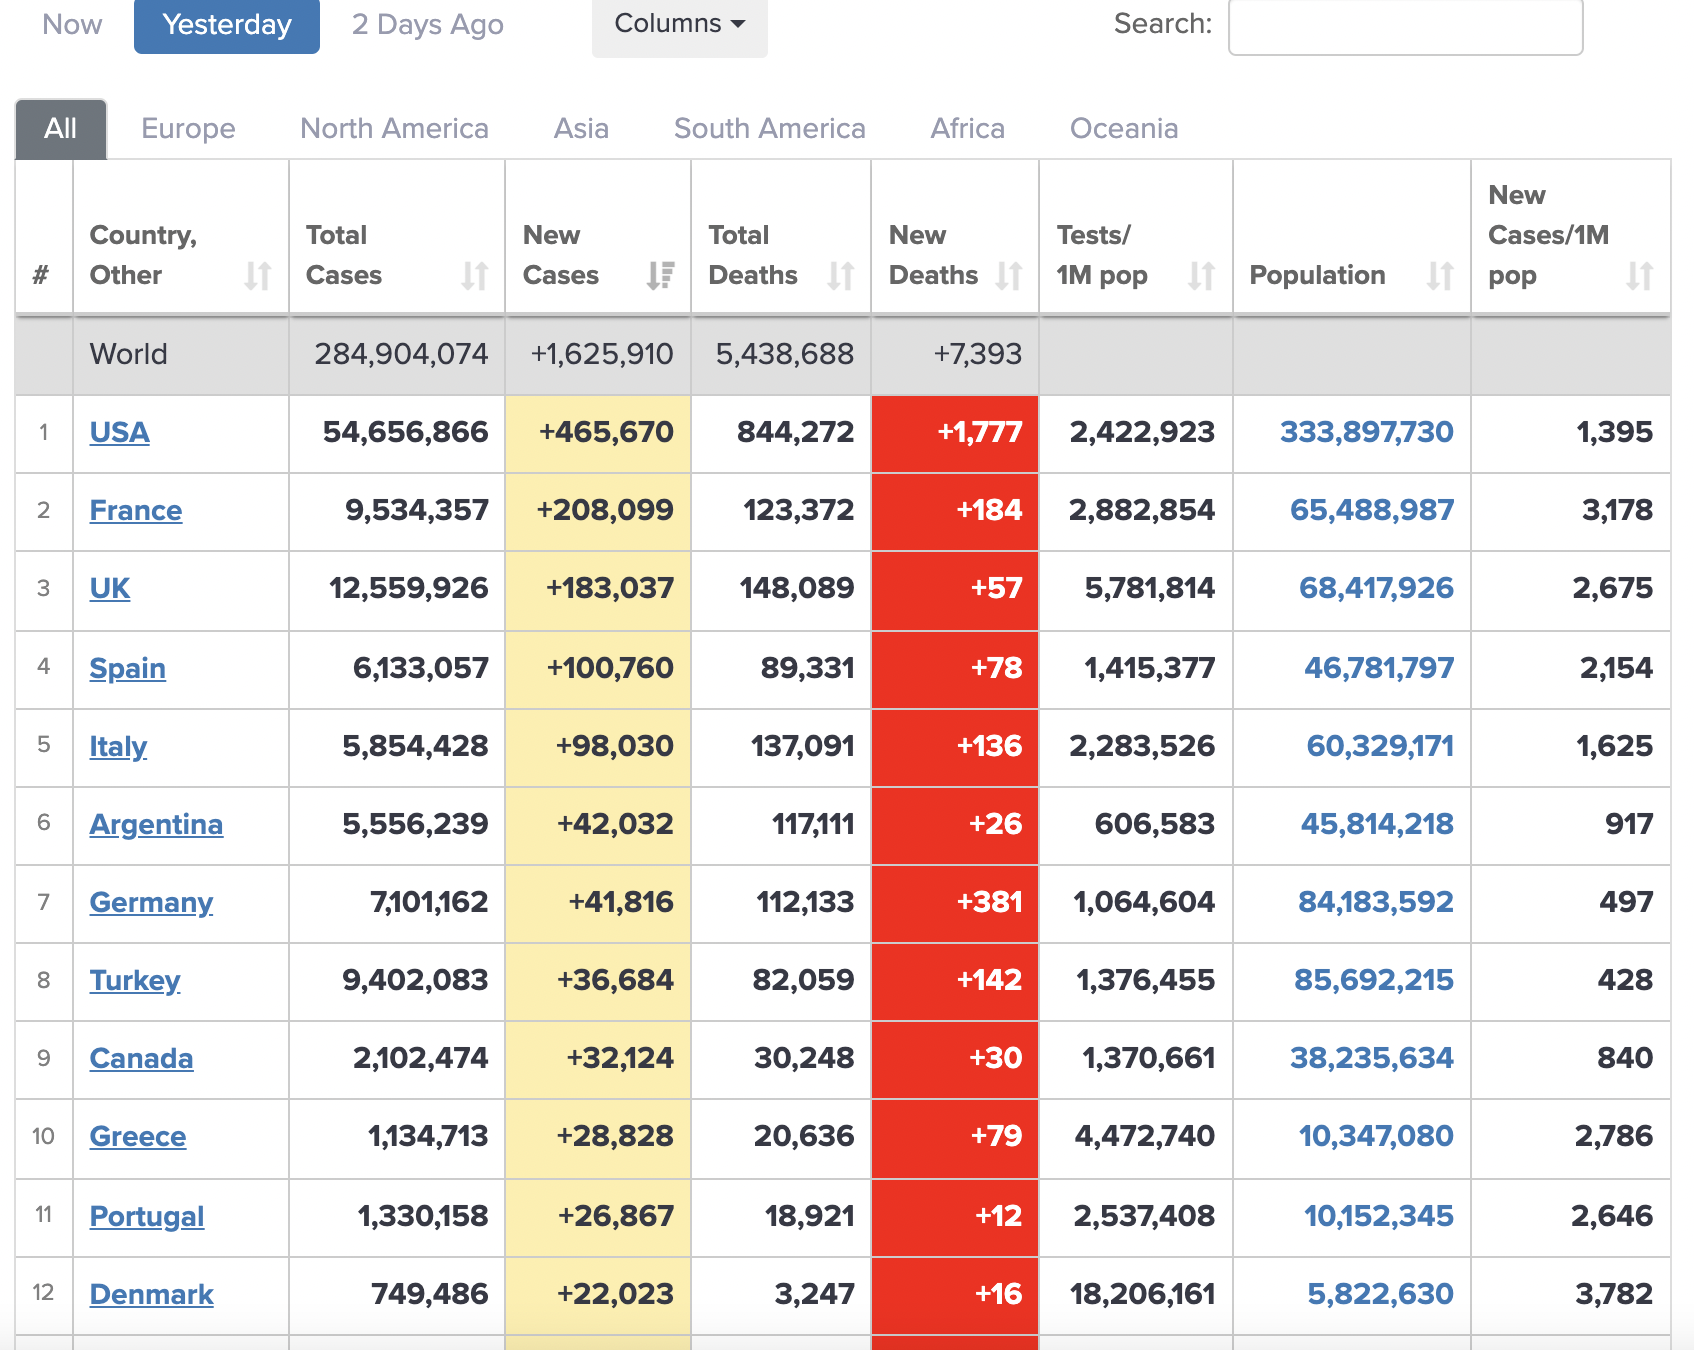Viewport: 1694px width, 1350px height.
Task: Open the USA country link
Action: [x=120, y=432]
